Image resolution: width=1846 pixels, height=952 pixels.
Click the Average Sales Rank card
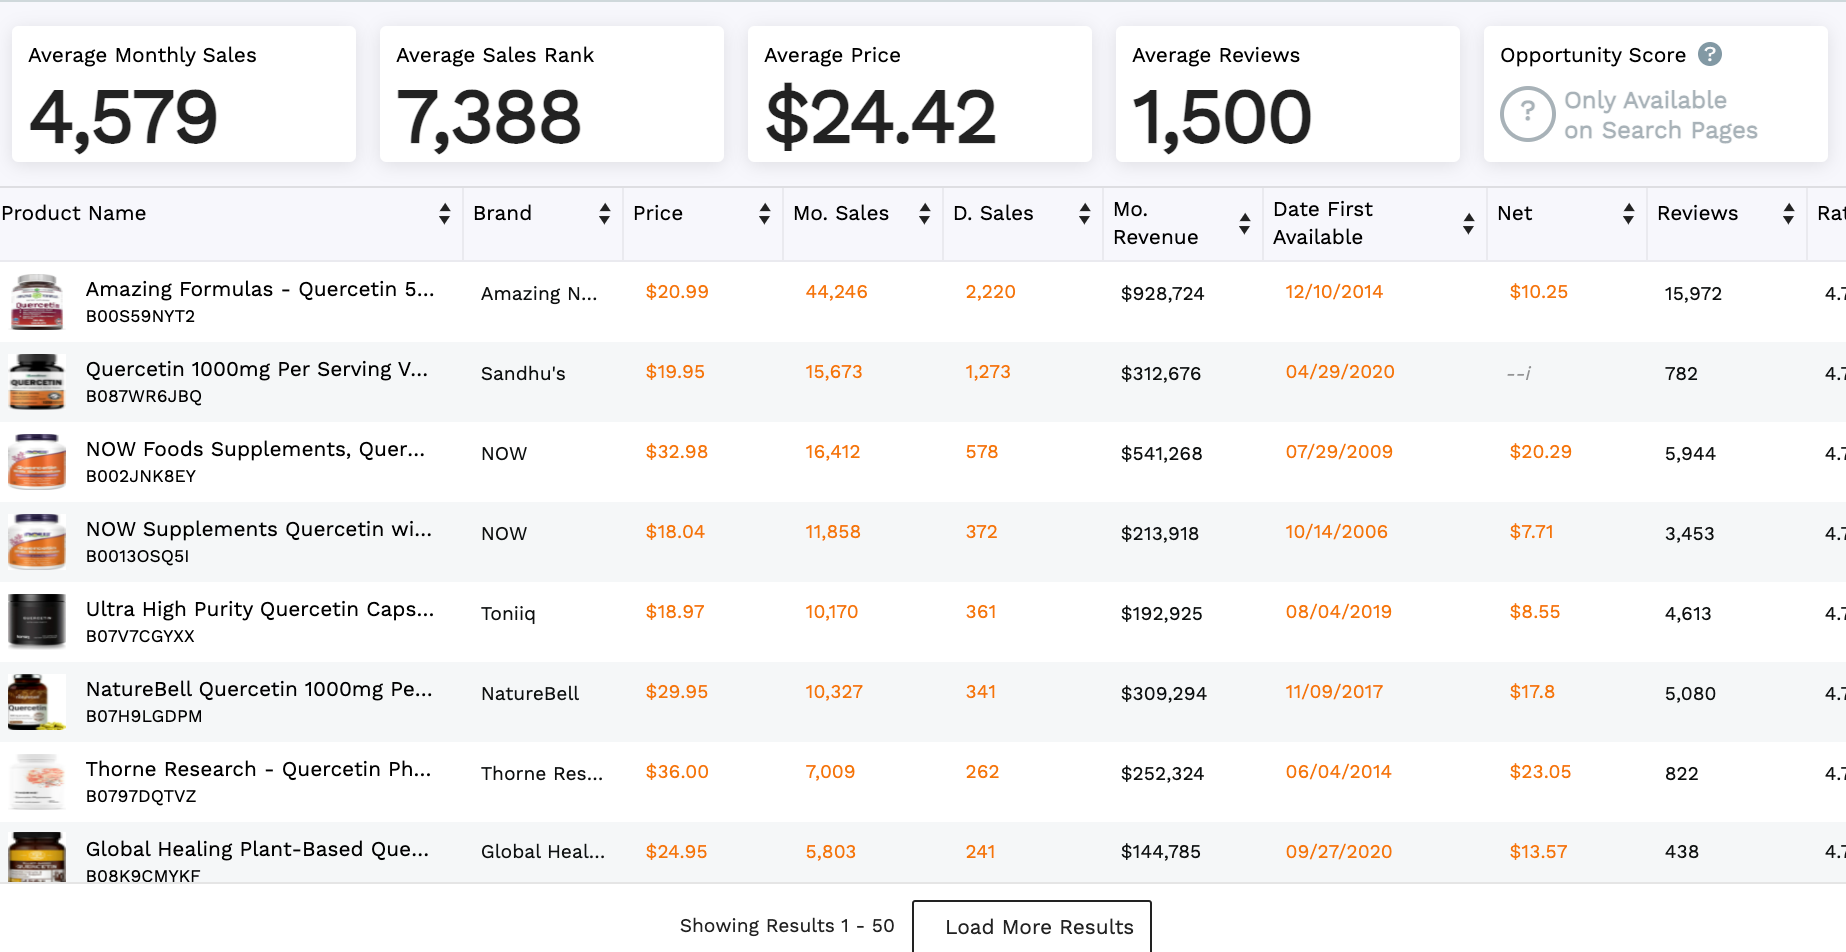coord(552,94)
